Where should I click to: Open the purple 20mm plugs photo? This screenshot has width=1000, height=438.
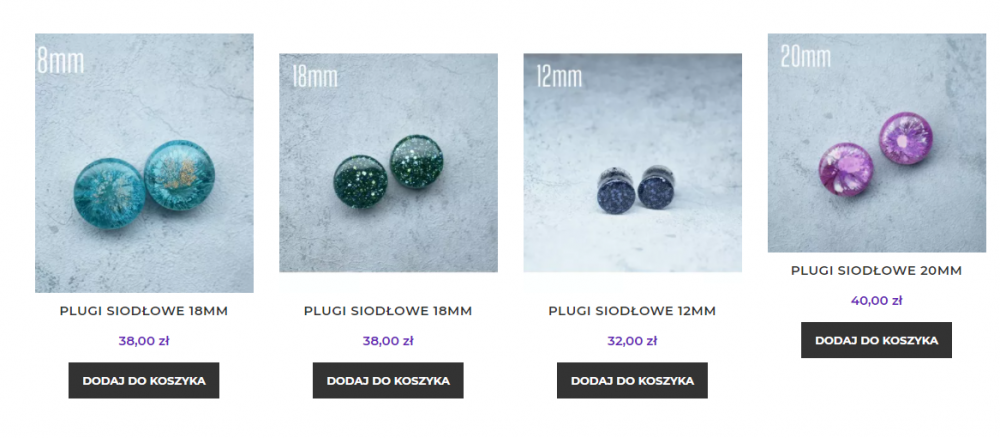(x=877, y=143)
